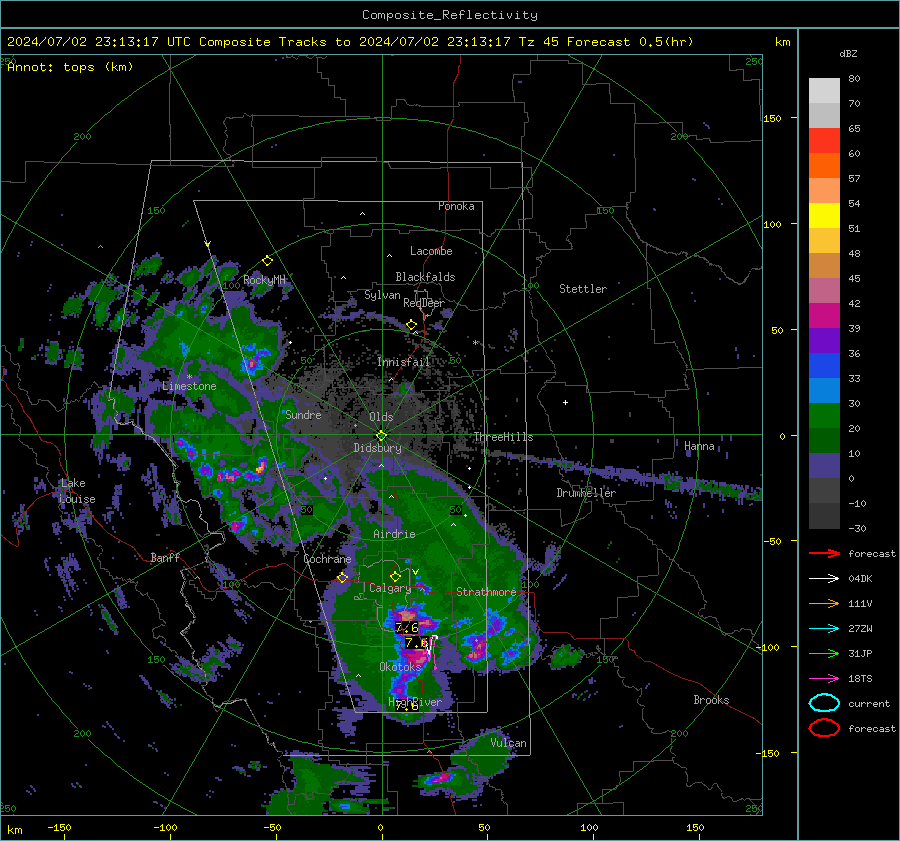
Task: Click the yellow radar diamond at map center
Action: (381, 436)
